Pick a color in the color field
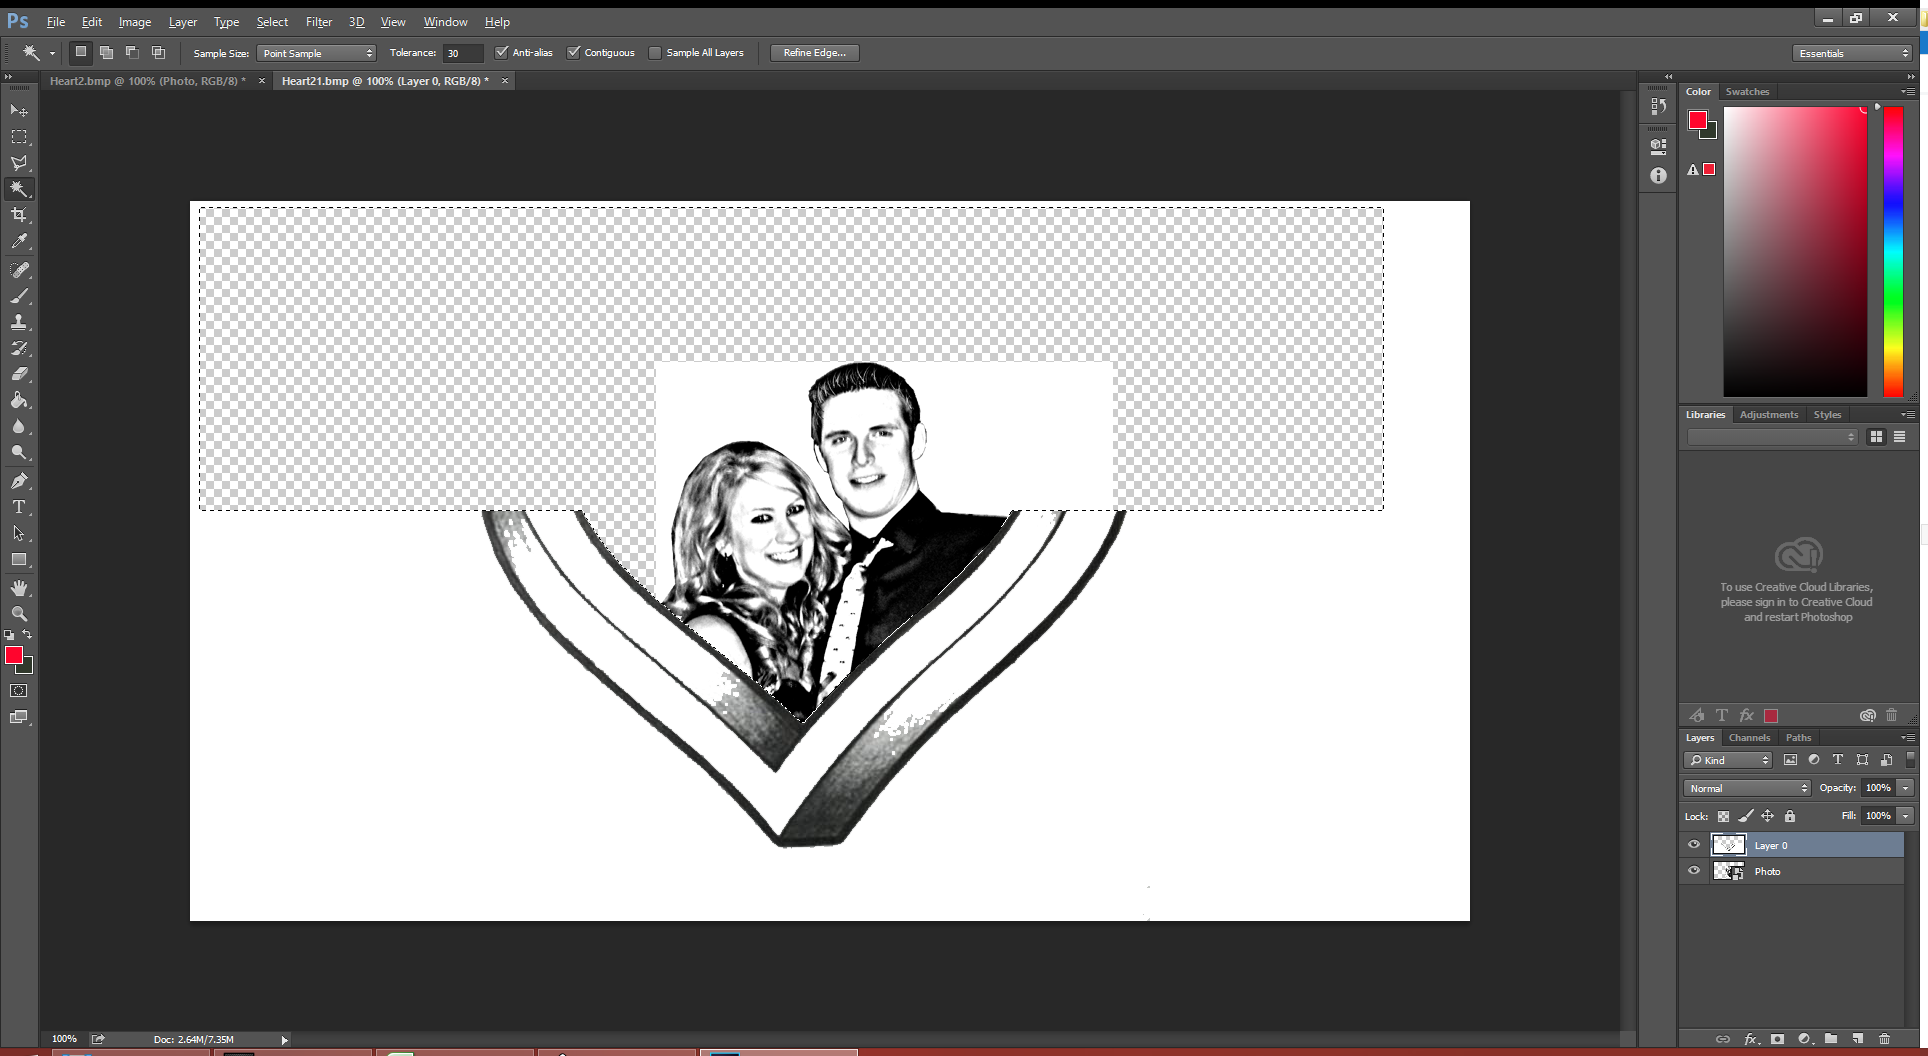1928x1056 pixels. coord(1795,252)
